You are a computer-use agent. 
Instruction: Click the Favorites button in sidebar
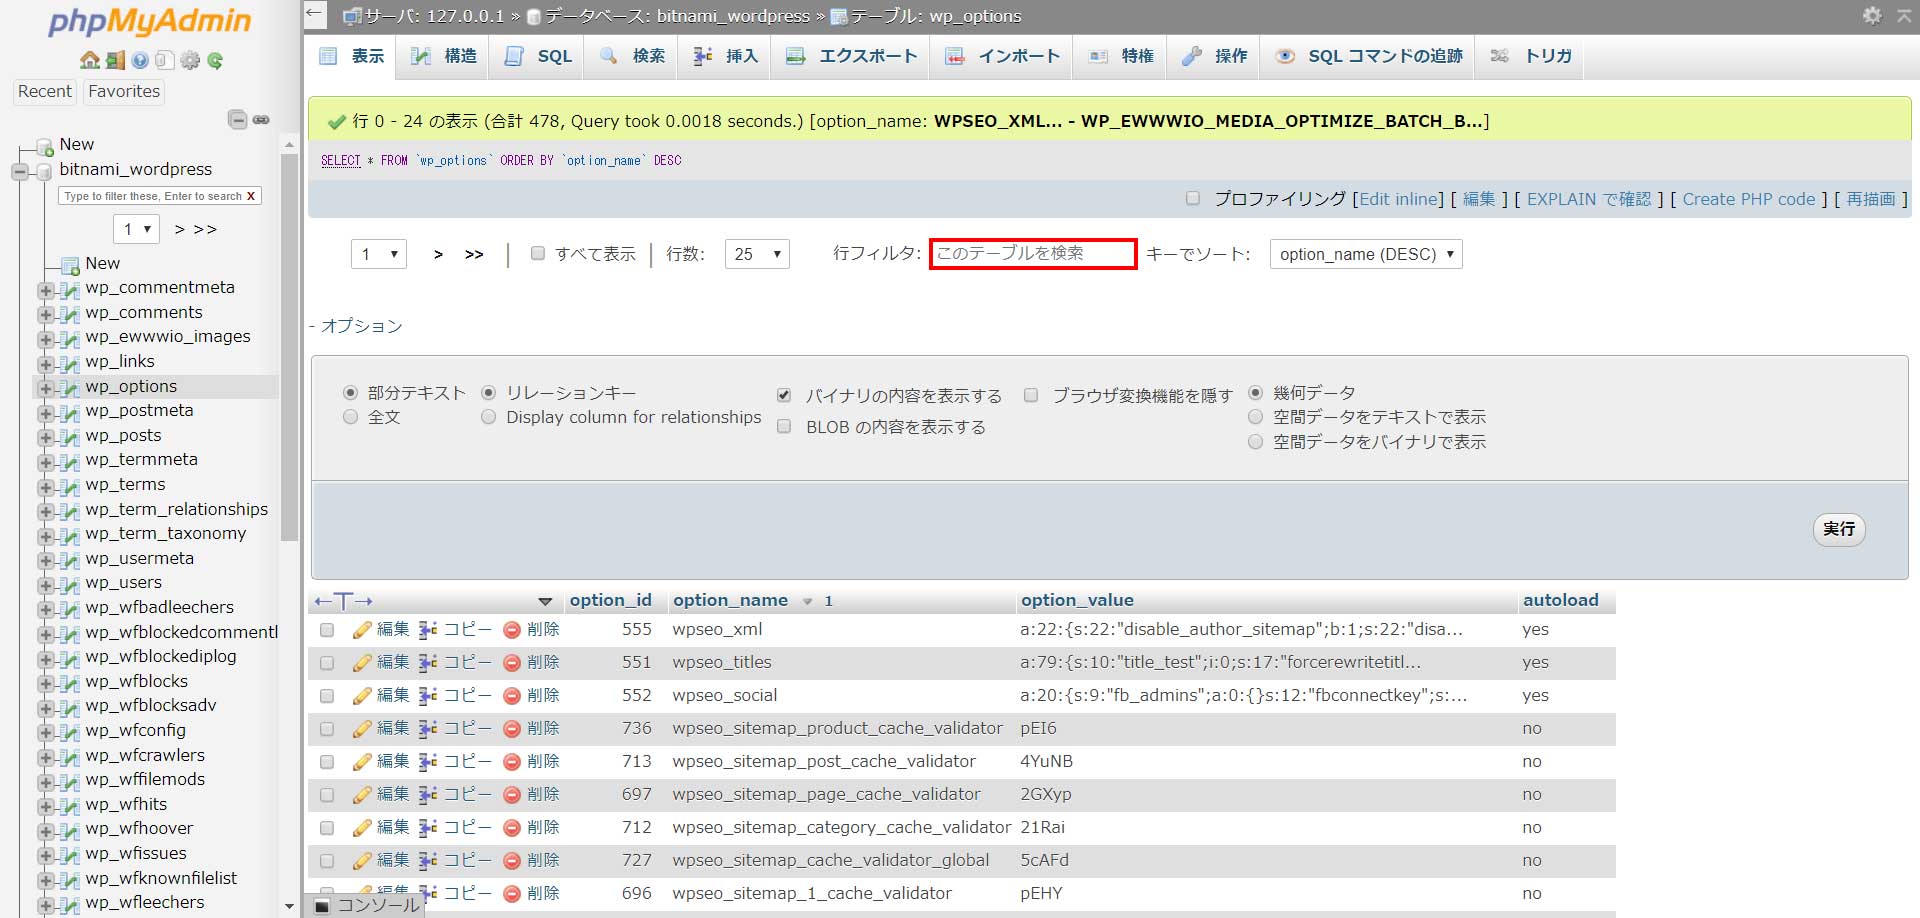tap(124, 91)
